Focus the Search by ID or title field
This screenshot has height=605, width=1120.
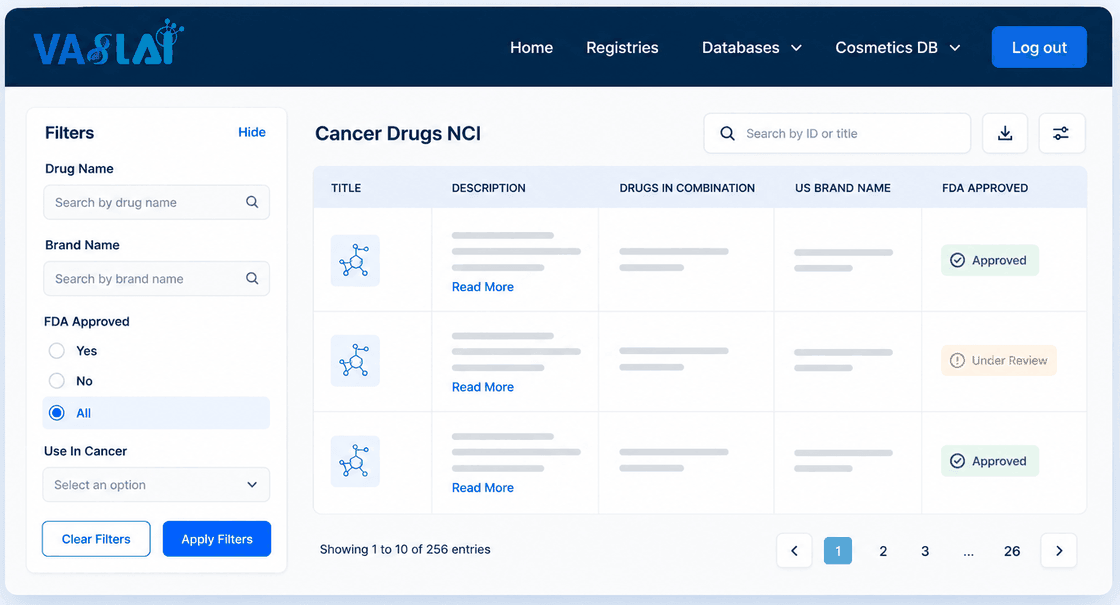[837, 134]
